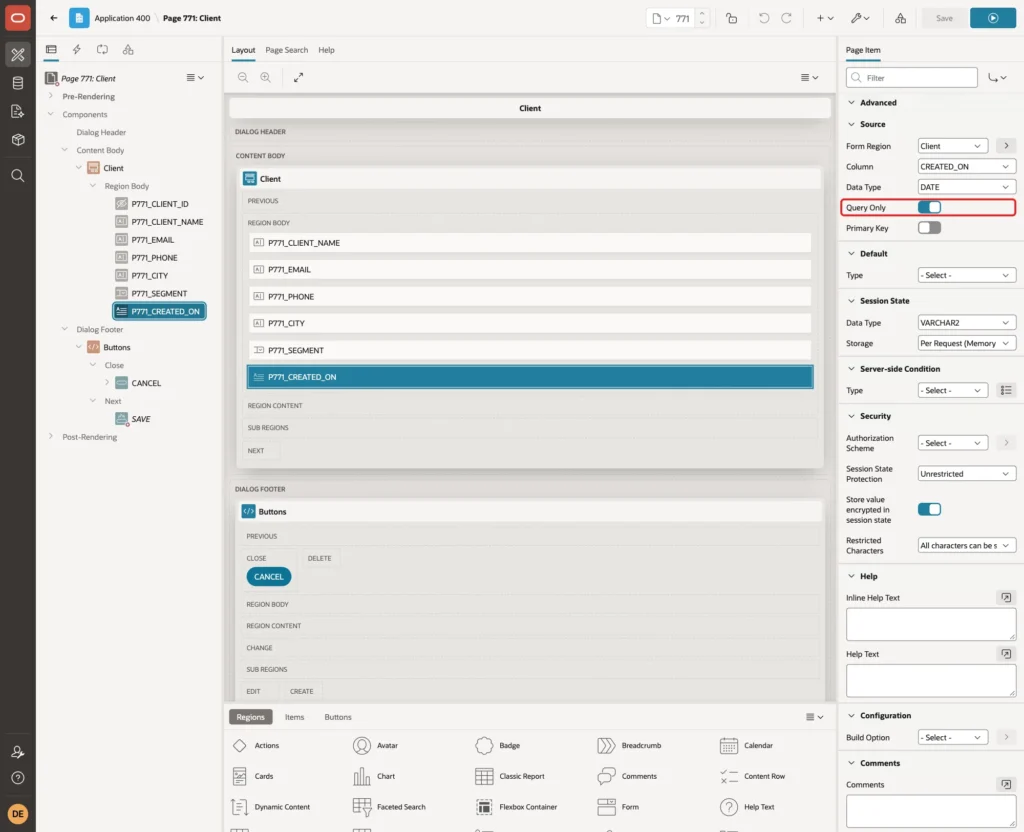This screenshot has height=832, width=1024.
Task: Click the CANCEL button in dialog footer
Action: [x=268, y=577]
